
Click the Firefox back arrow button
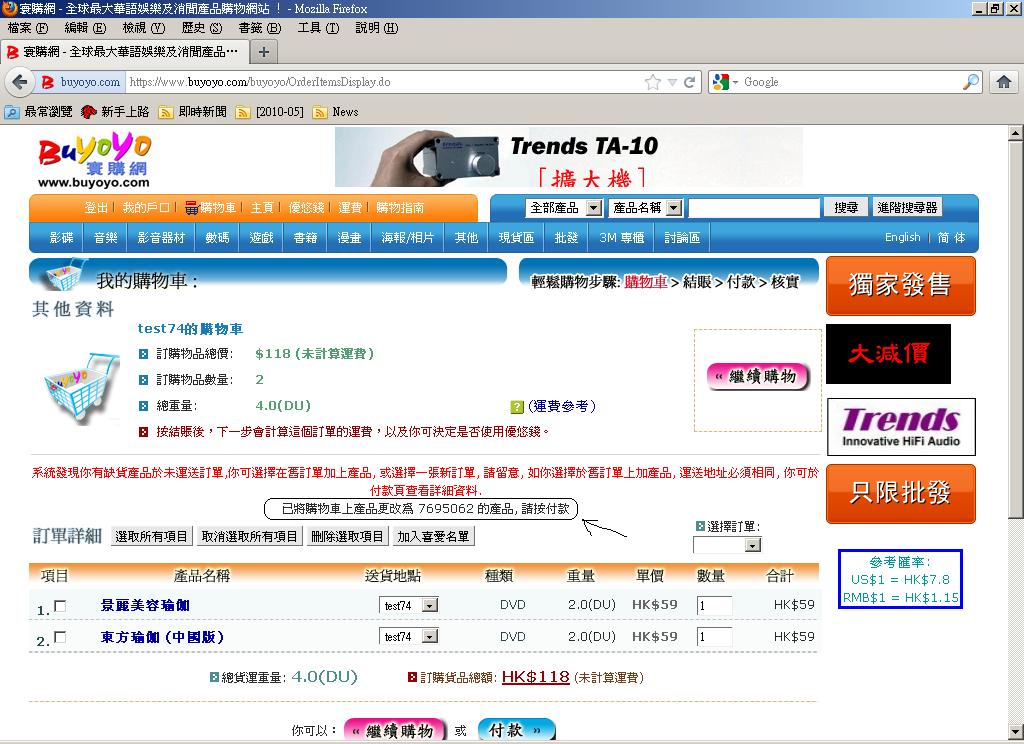point(20,82)
